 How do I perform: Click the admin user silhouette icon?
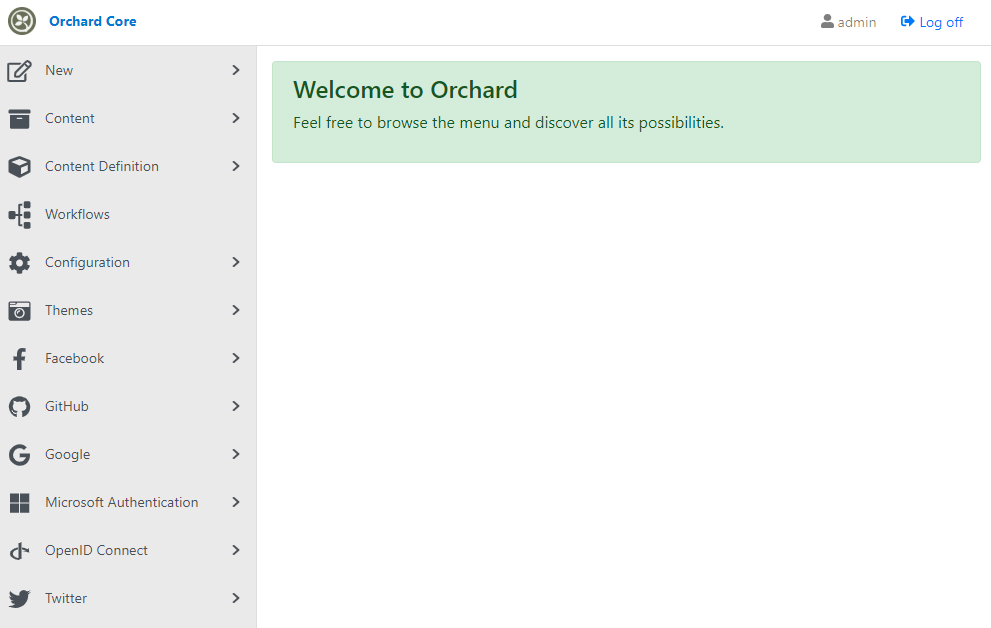827,21
